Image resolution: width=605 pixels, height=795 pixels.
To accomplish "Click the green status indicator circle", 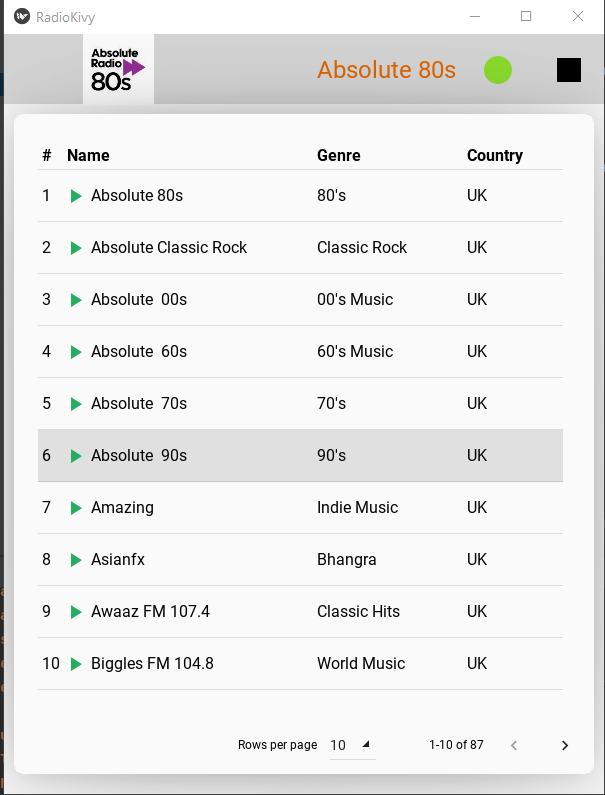I will [x=498, y=70].
